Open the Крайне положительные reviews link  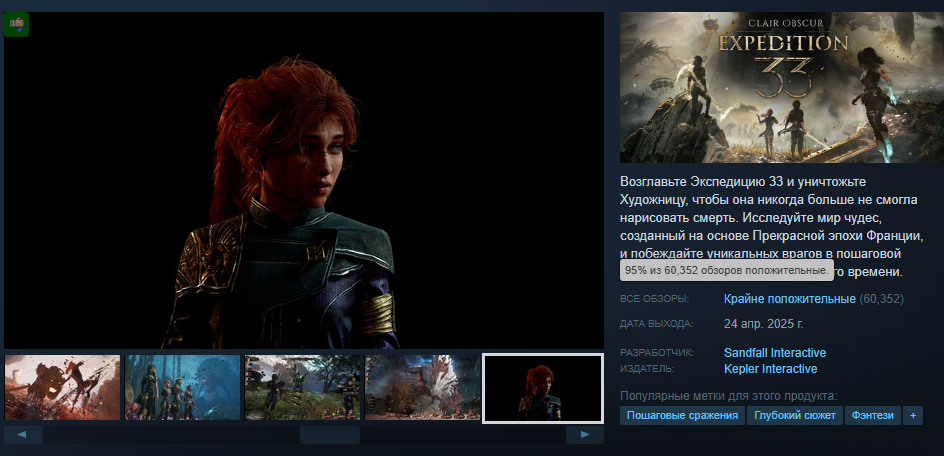click(x=790, y=299)
